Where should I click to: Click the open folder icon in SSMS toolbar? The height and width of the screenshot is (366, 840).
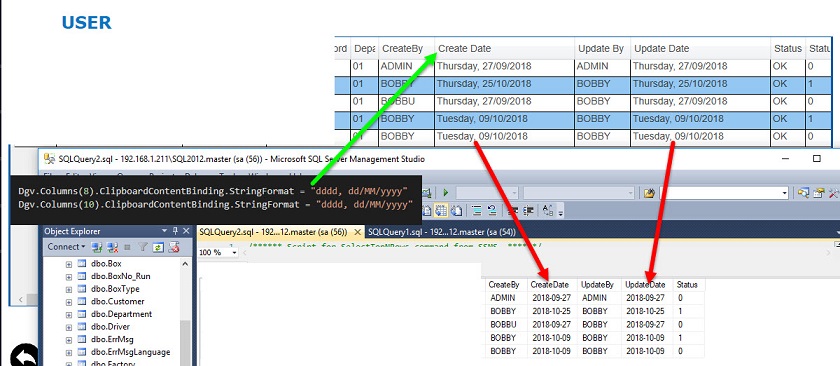[649, 193]
